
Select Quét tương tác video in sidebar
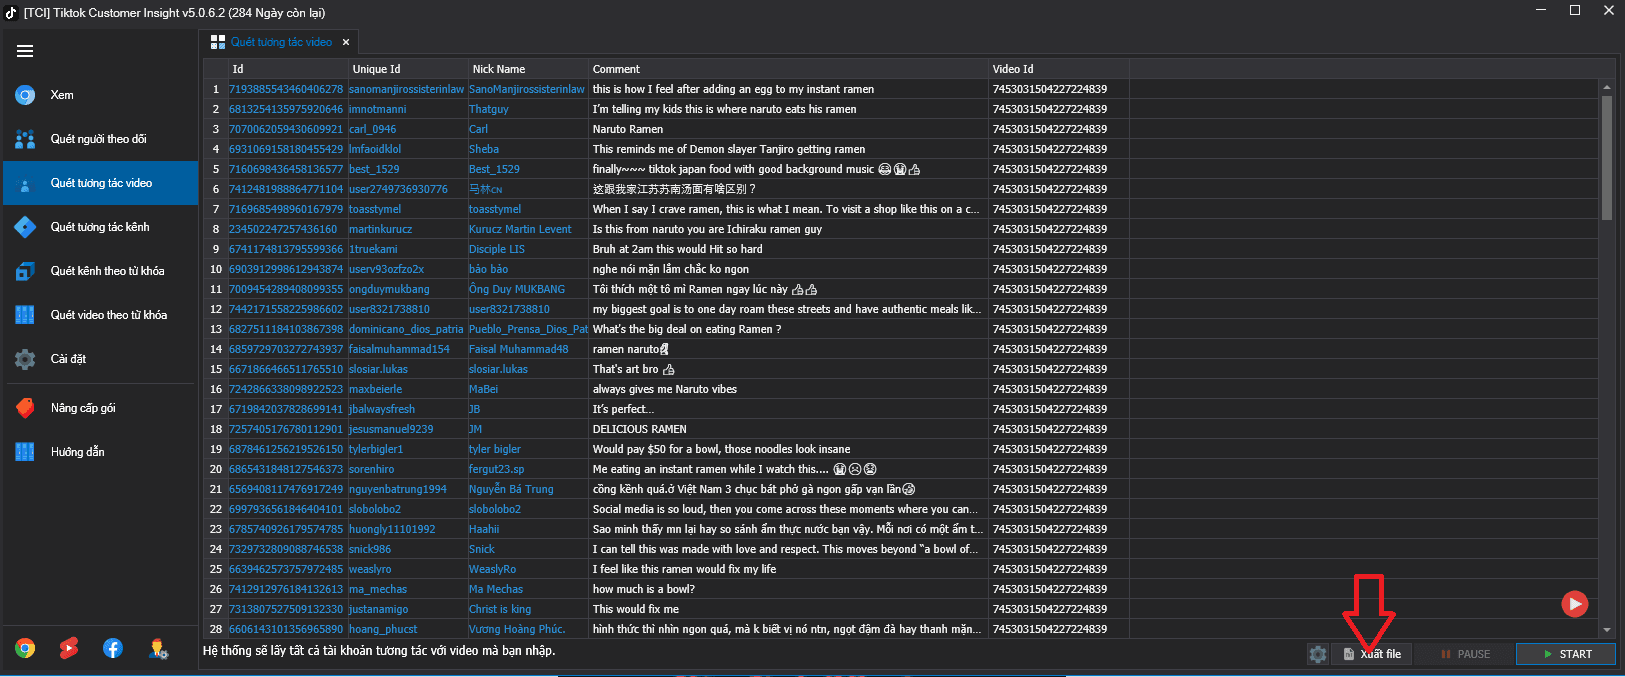pyautogui.click(x=100, y=183)
